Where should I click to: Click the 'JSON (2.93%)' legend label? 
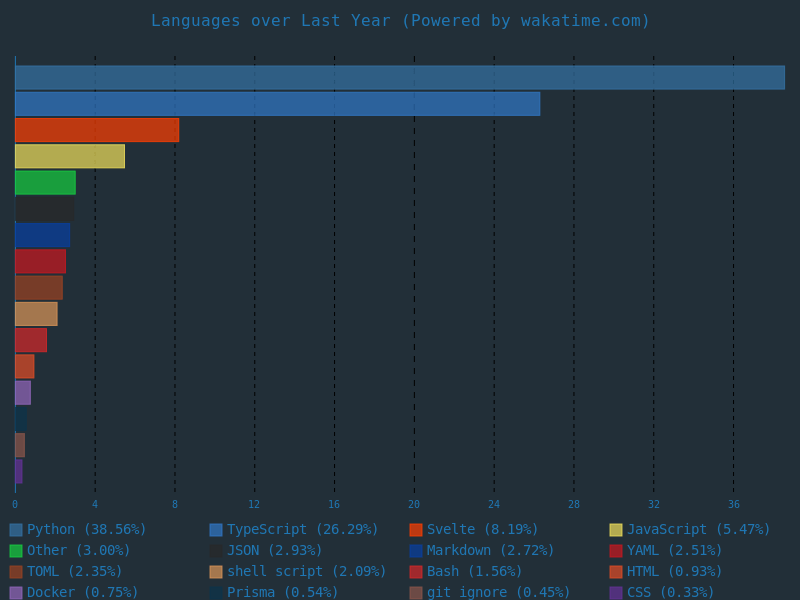(274, 551)
